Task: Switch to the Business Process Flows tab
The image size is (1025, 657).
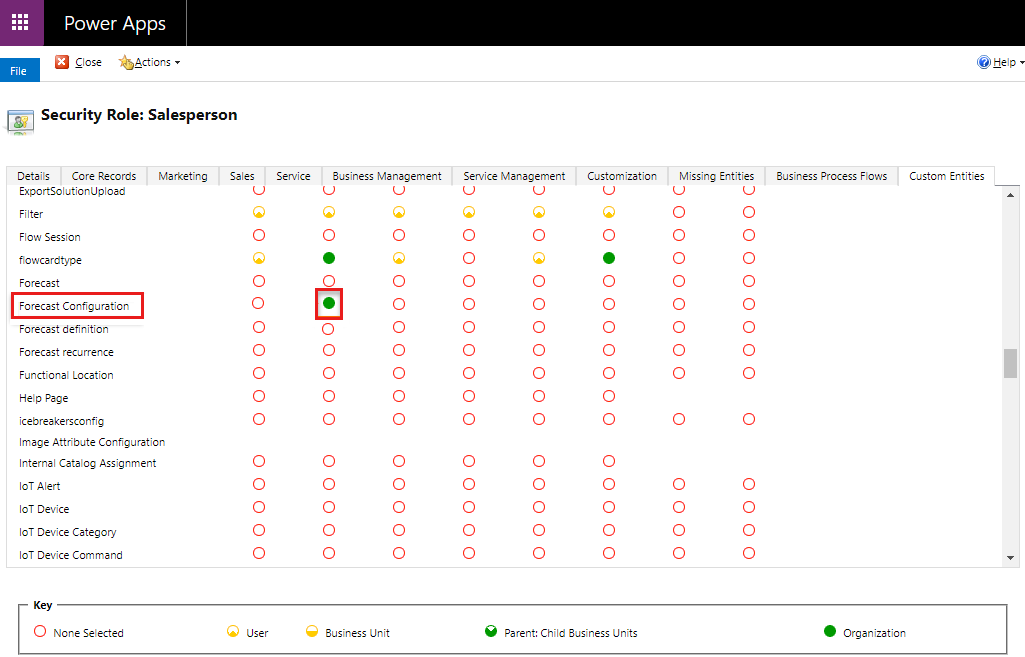Action: 831,176
